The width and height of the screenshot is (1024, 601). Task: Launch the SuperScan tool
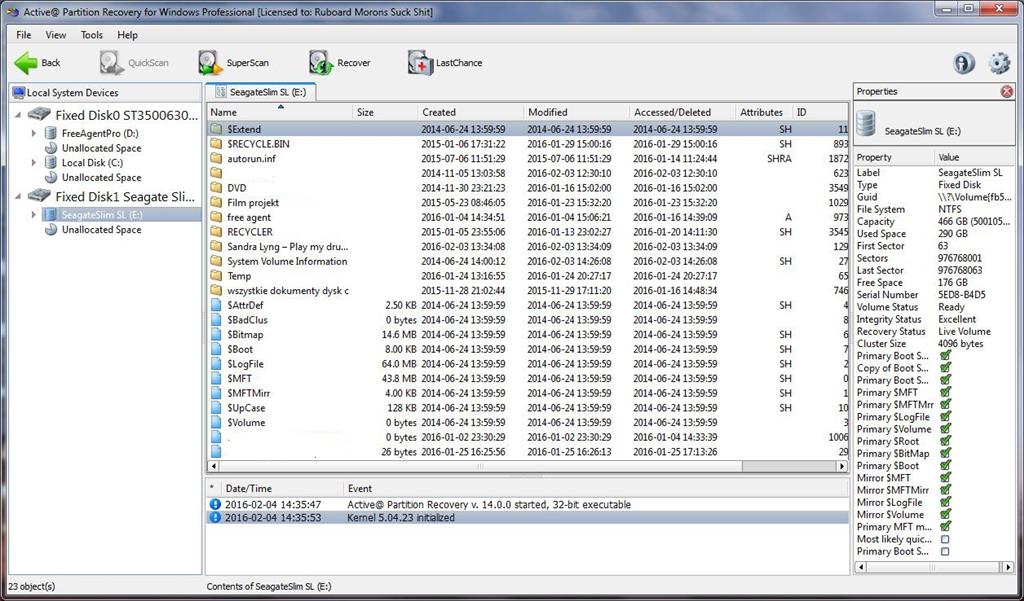(x=233, y=63)
